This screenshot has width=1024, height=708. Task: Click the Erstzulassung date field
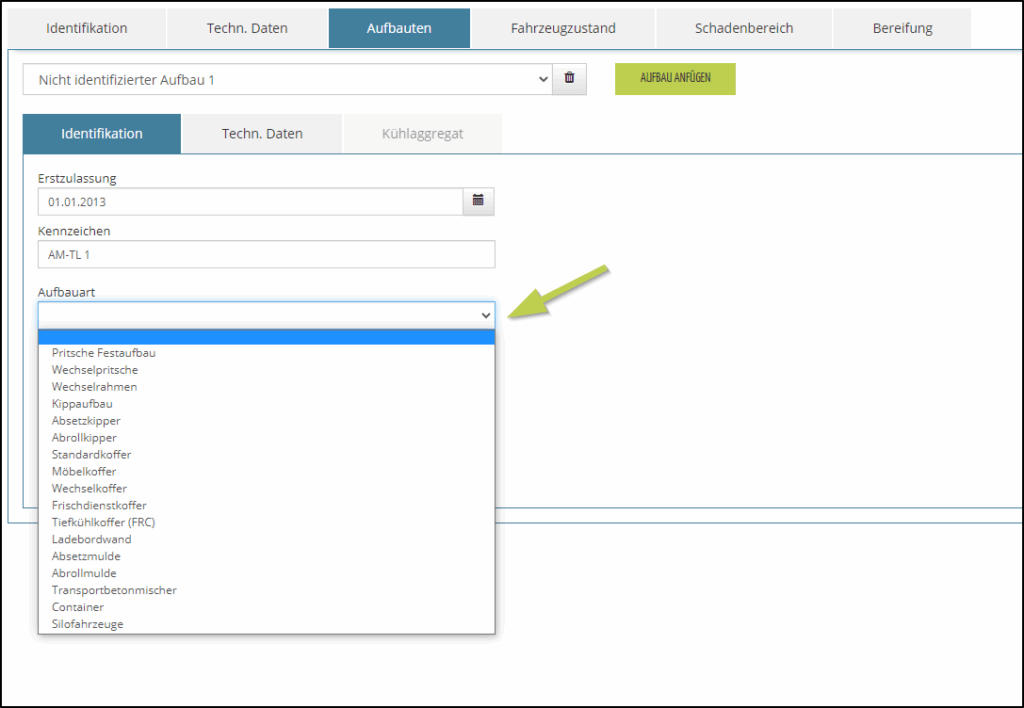tap(250, 201)
